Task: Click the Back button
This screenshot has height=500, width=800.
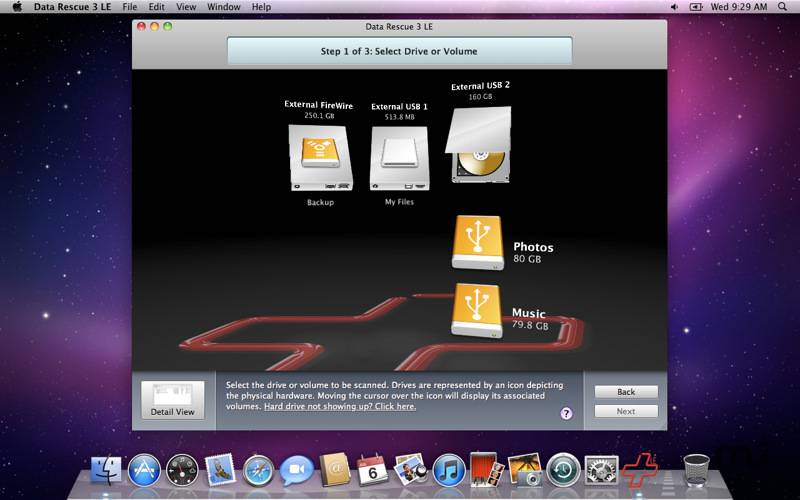Action: [626, 392]
